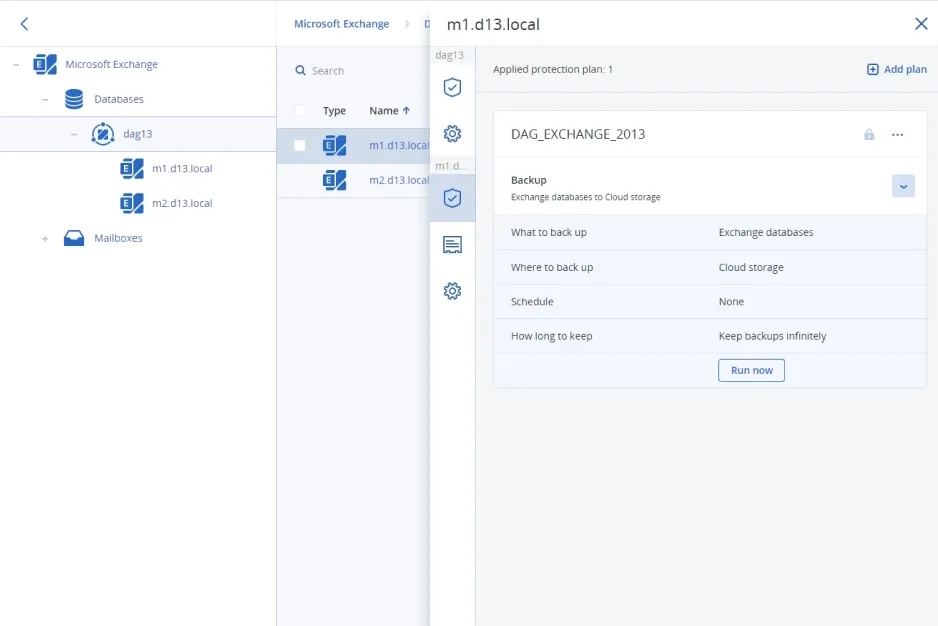Check the box next to m1.d13.local

[299, 145]
